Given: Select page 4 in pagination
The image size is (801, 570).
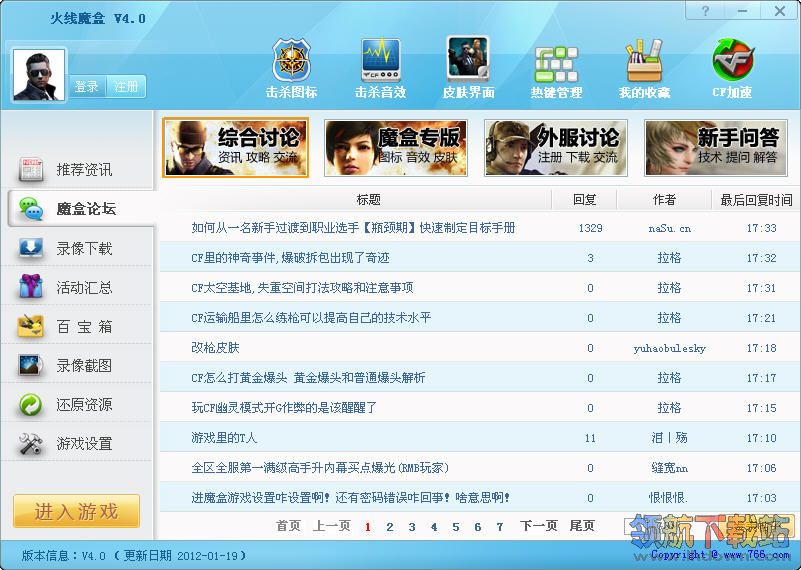Looking at the screenshot, I should point(434,527).
